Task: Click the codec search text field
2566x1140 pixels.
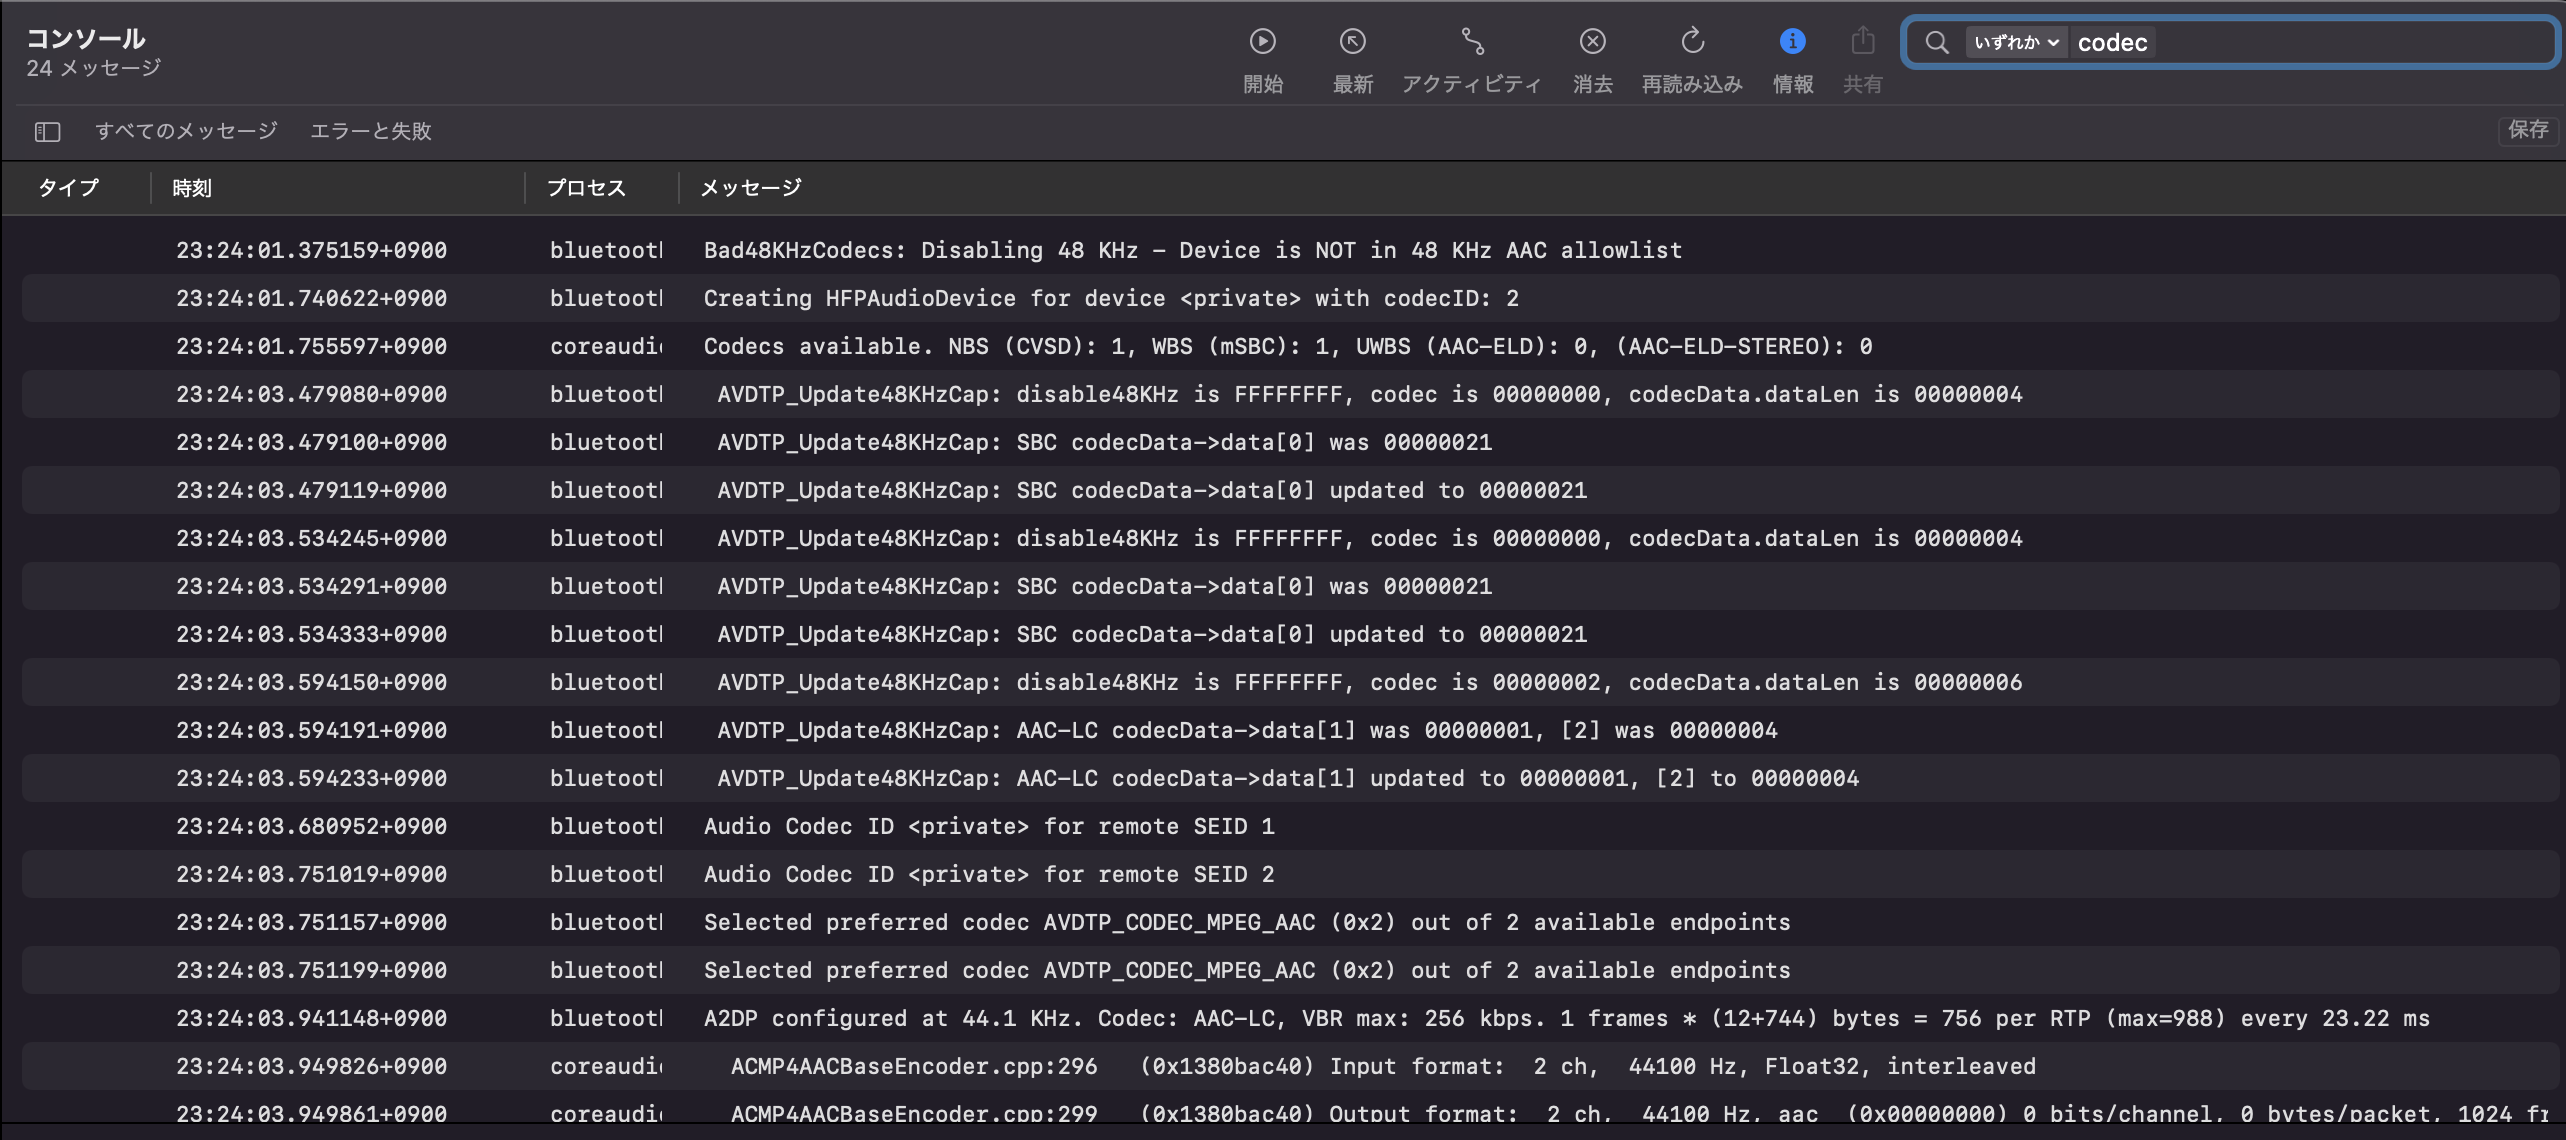Action: (x=2300, y=43)
